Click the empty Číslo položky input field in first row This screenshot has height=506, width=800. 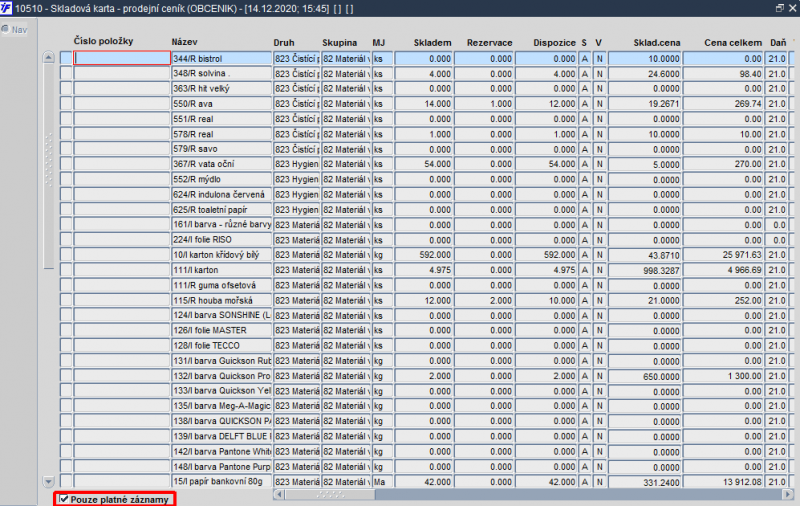pyautogui.click(x=122, y=58)
